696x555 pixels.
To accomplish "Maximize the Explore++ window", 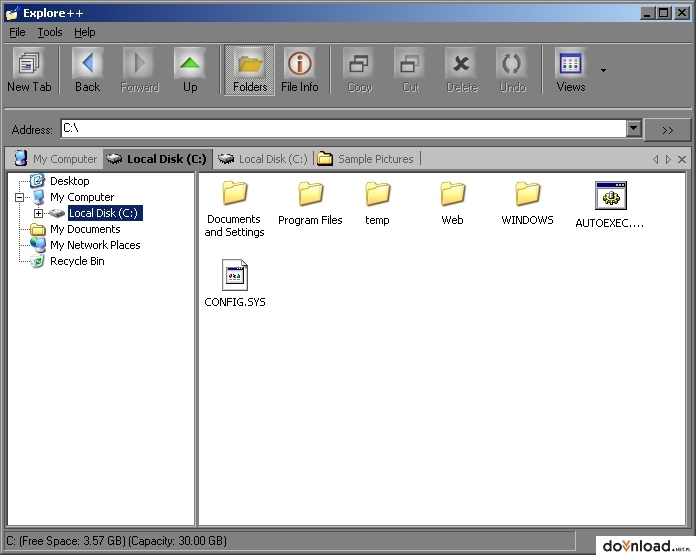I will 664,13.
